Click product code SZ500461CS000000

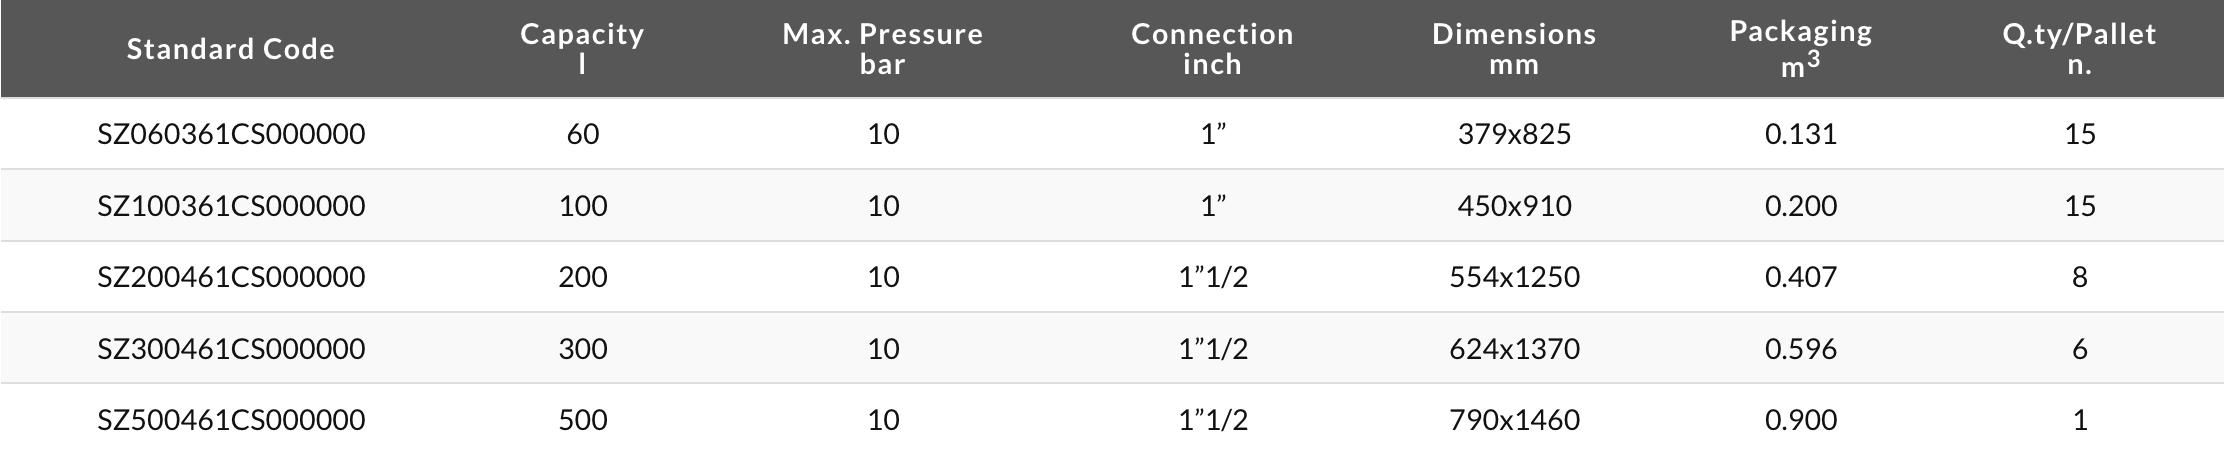click(x=231, y=420)
